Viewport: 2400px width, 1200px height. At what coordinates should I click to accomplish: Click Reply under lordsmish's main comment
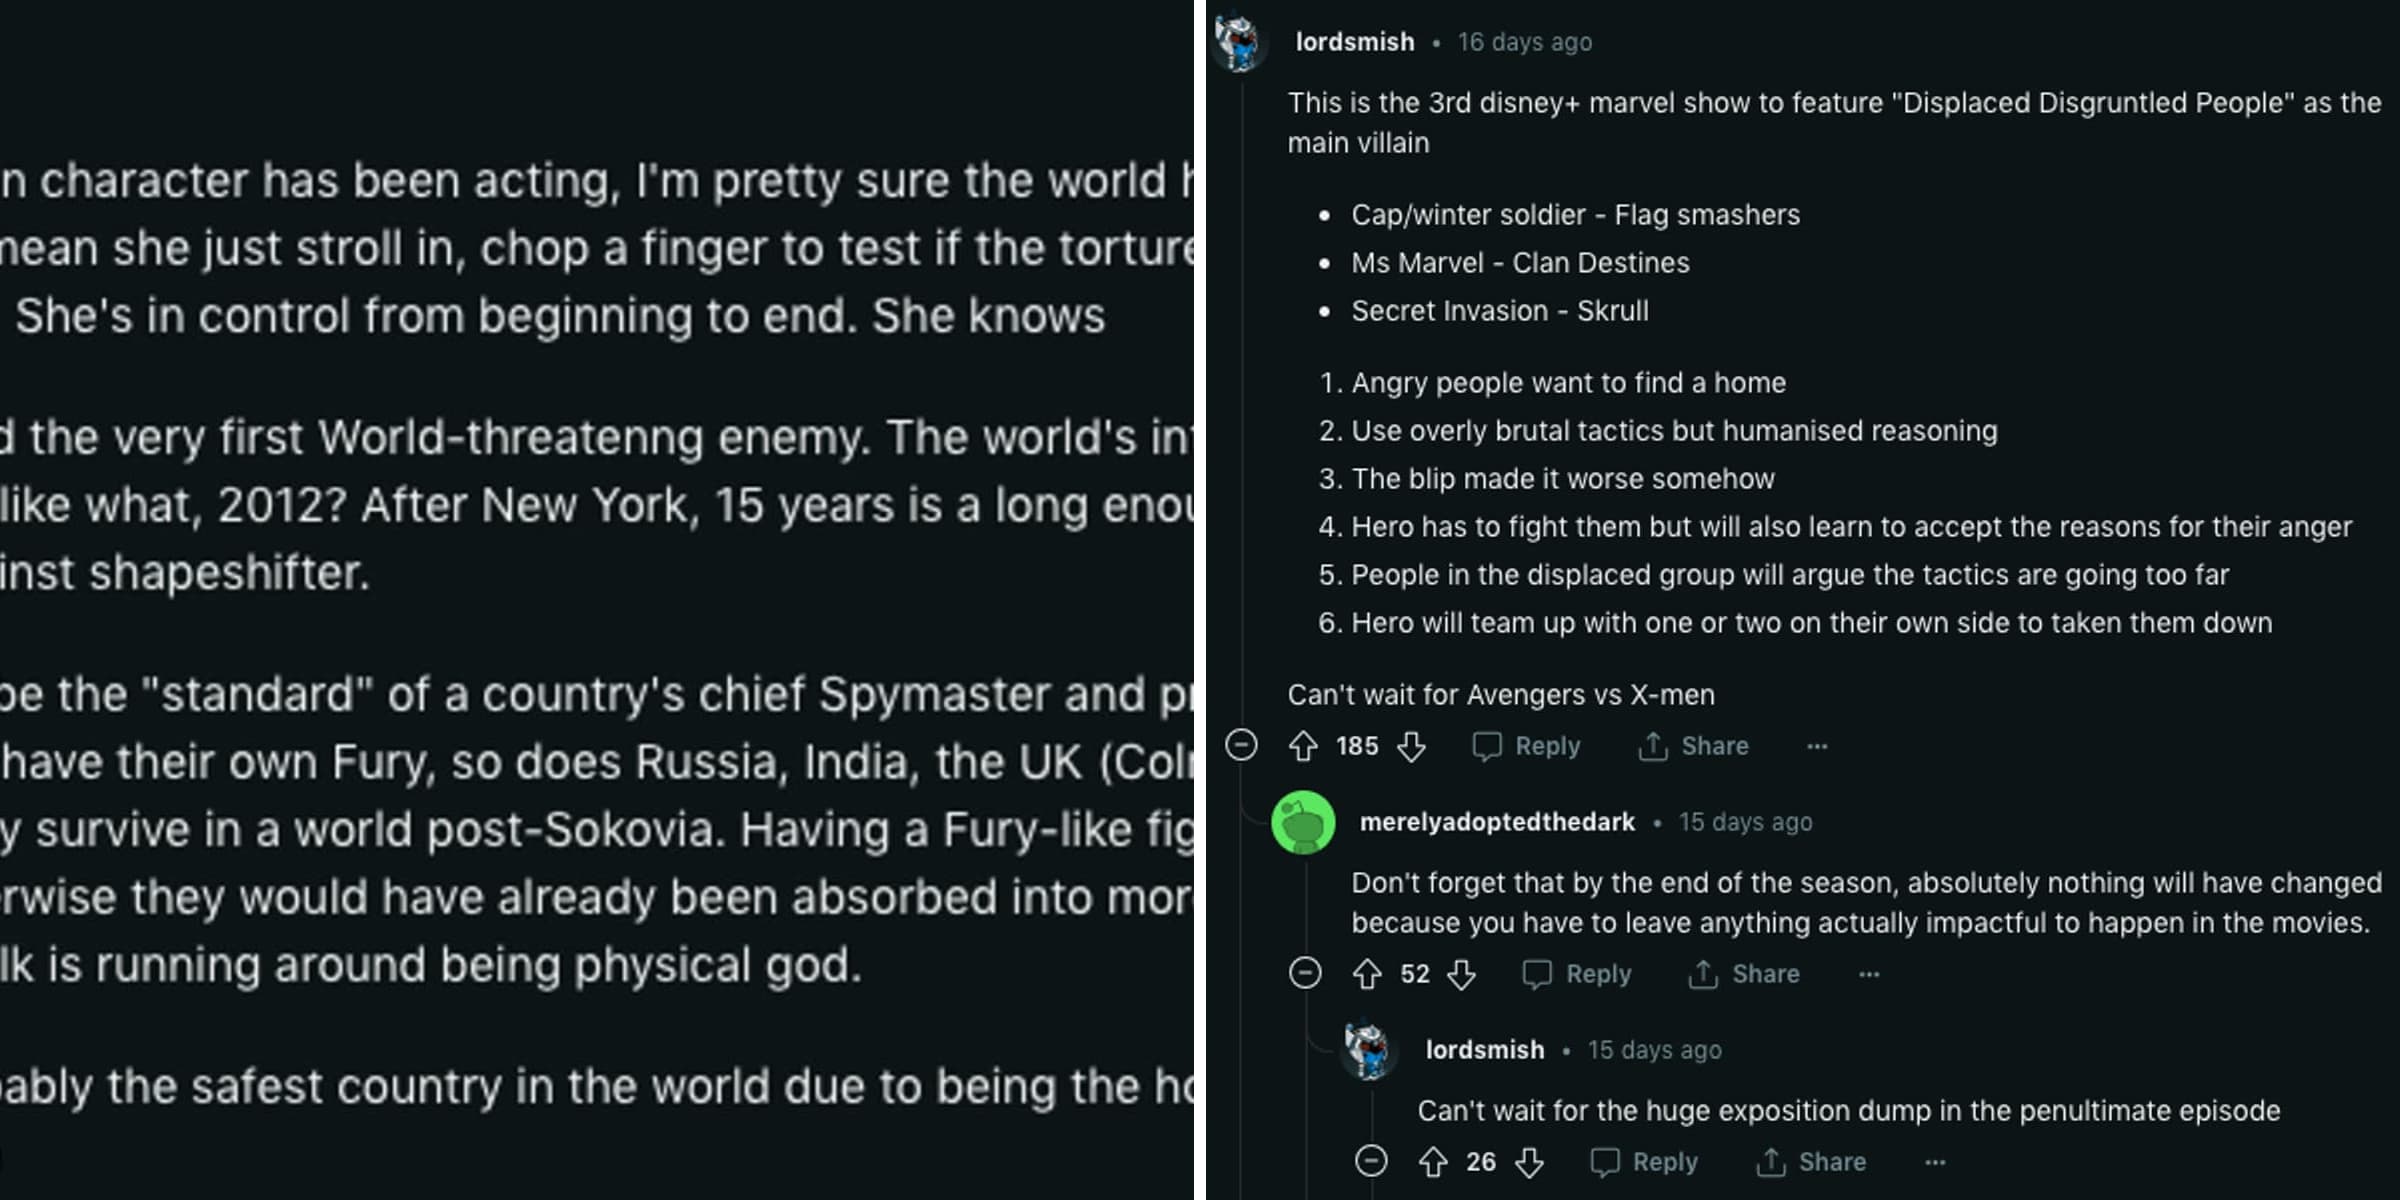click(x=1528, y=746)
